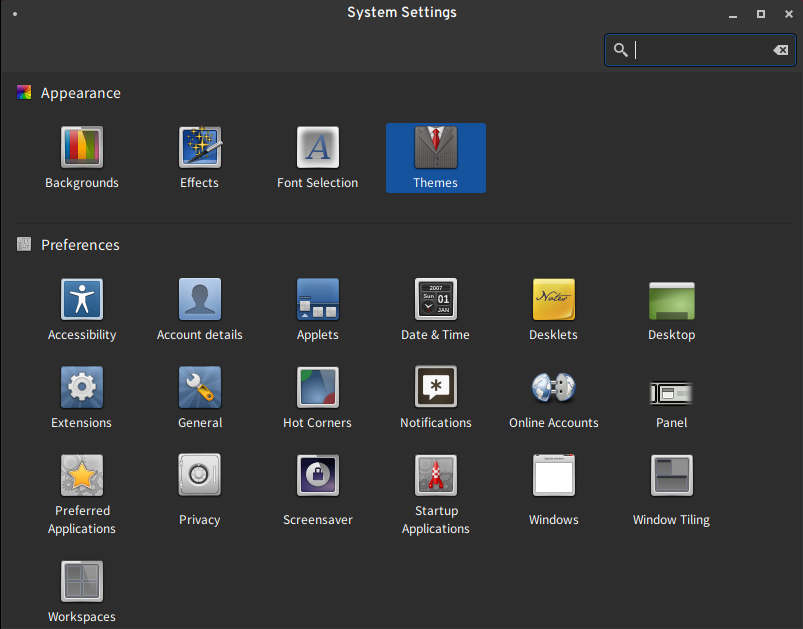Screen dimensions: 803x629
Task: Open Accessibility preferences
Action: tap(82, 300)
